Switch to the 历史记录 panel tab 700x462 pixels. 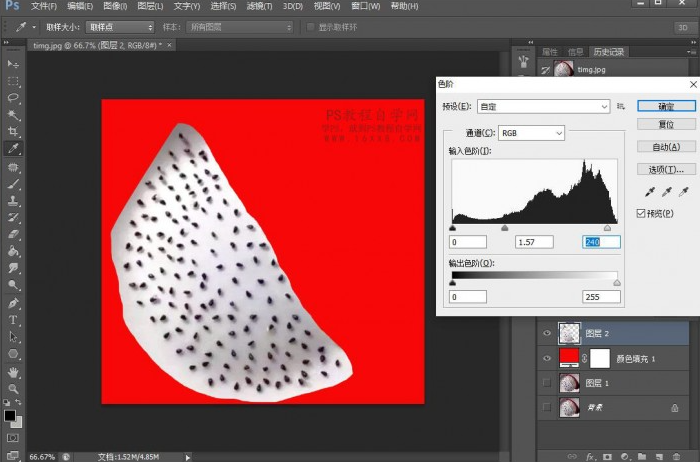coord(610,51)
